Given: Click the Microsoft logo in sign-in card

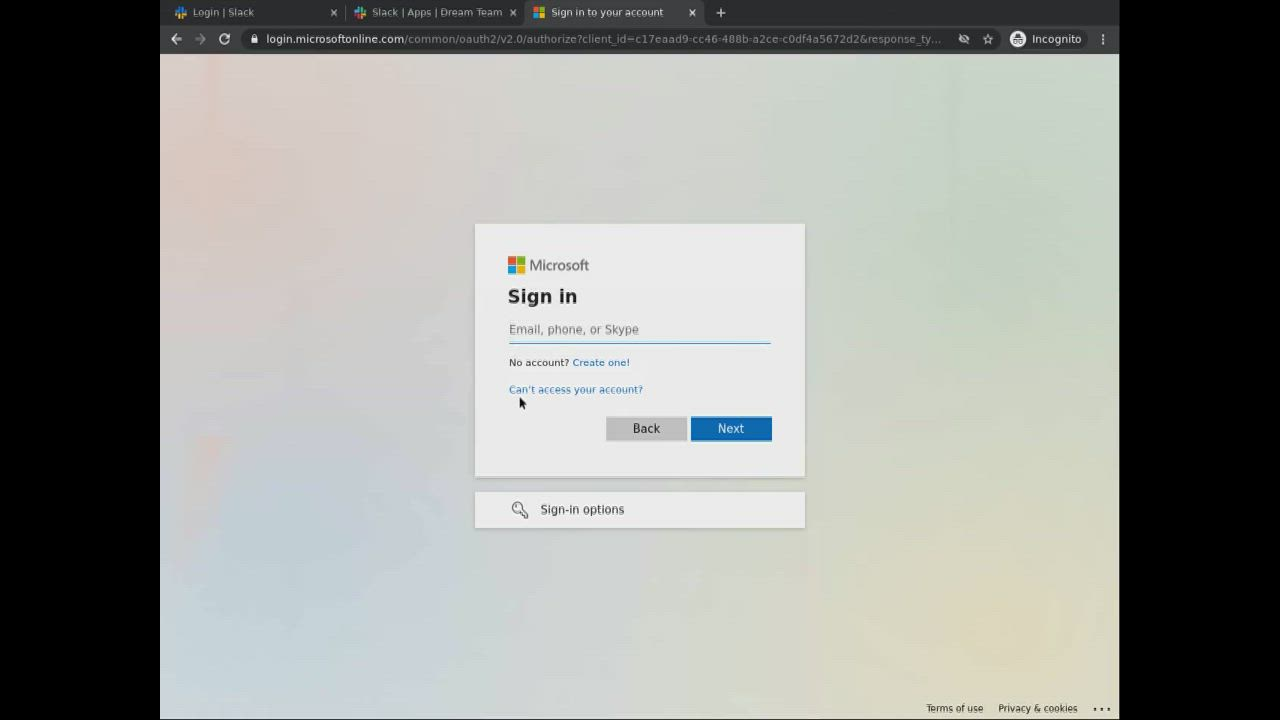Looking at the screenshot, I should 548,265.
